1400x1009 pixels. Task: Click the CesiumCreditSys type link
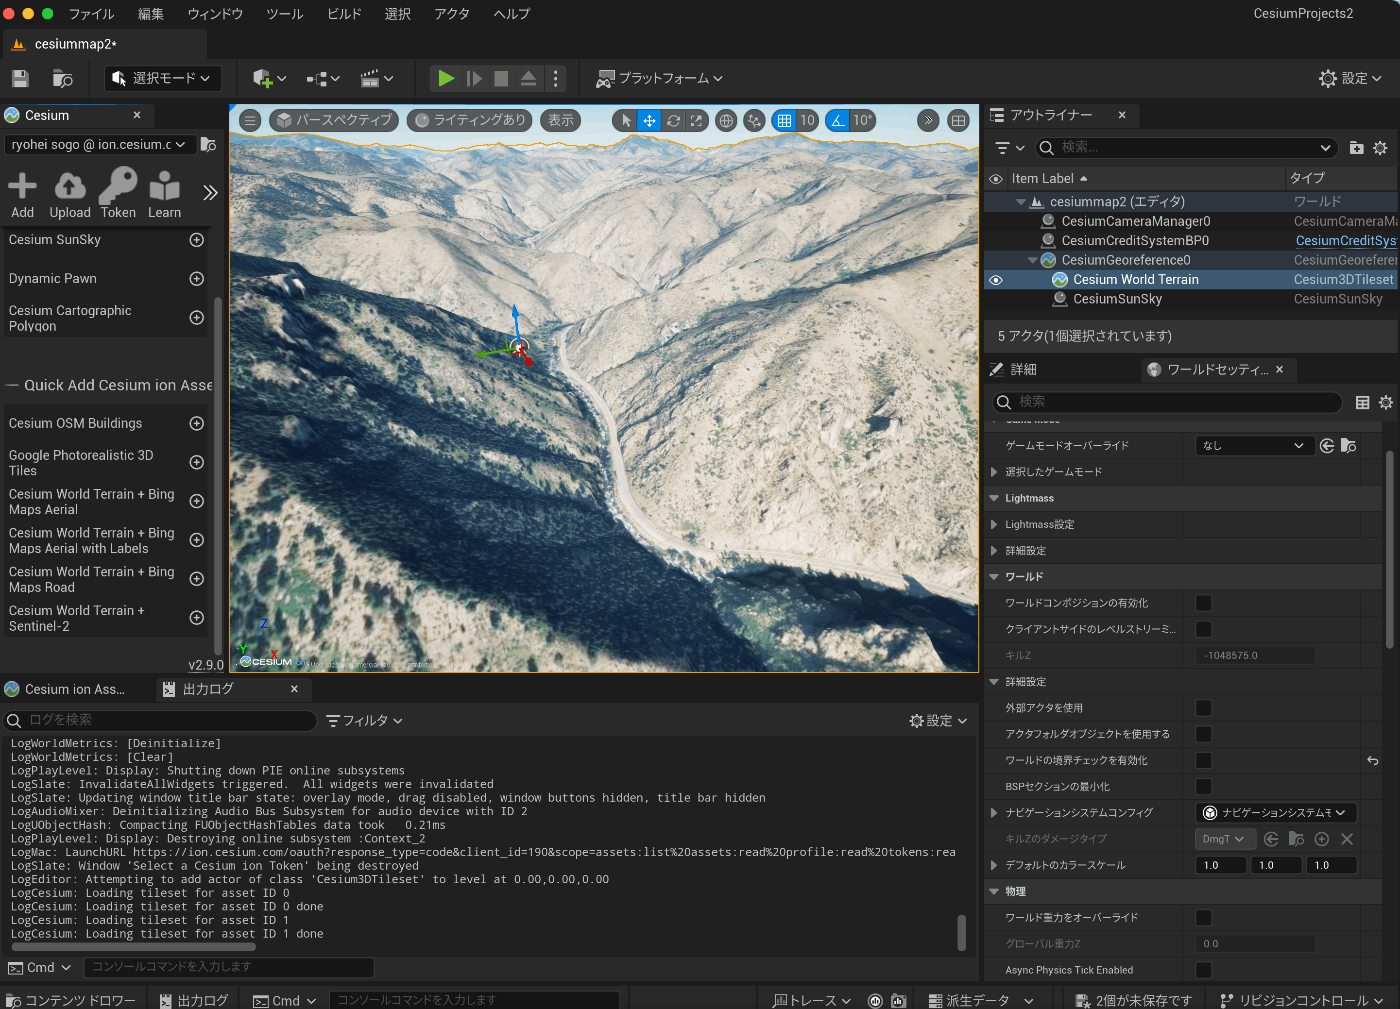click(x=1346, y=241)
